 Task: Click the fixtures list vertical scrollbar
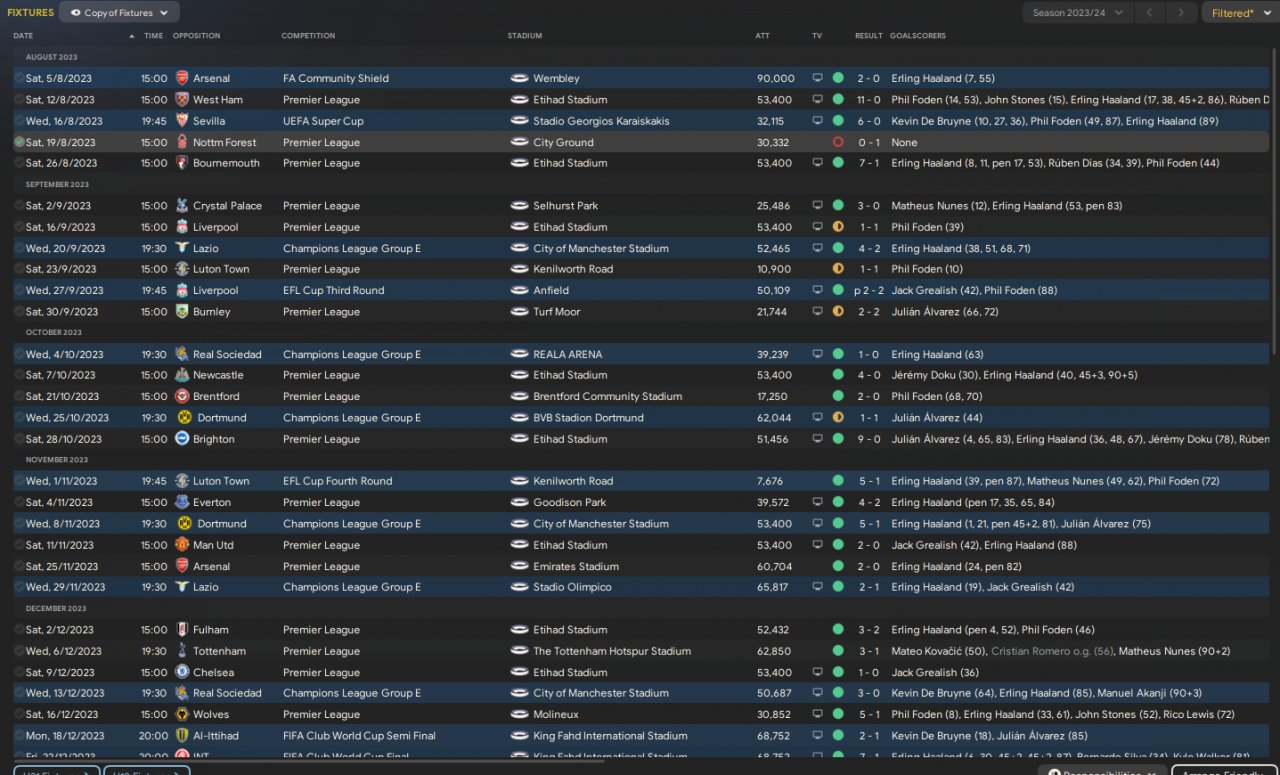coord(1275,200)
